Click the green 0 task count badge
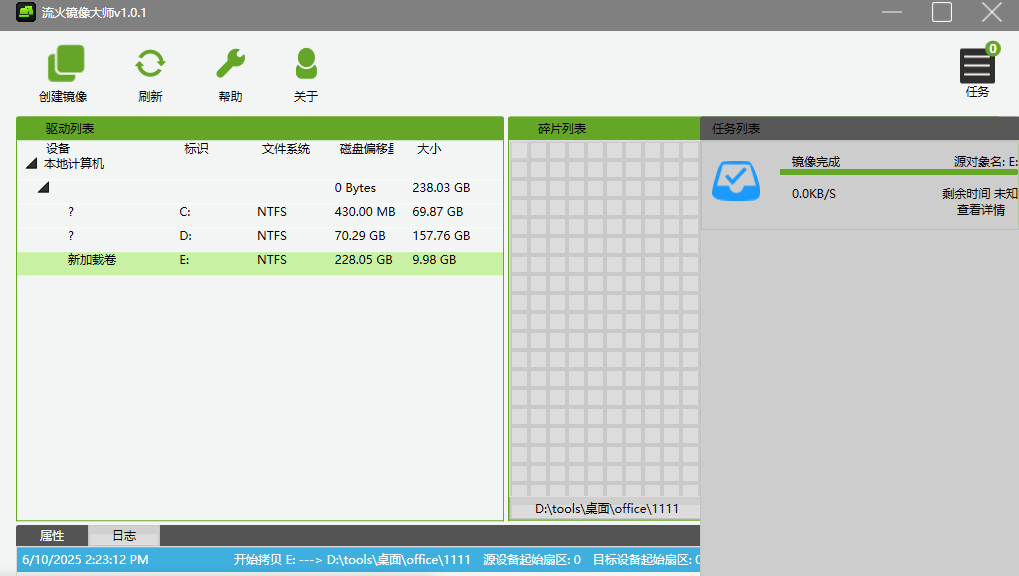This screenshot has height=576, width=1019. point(992,49)
